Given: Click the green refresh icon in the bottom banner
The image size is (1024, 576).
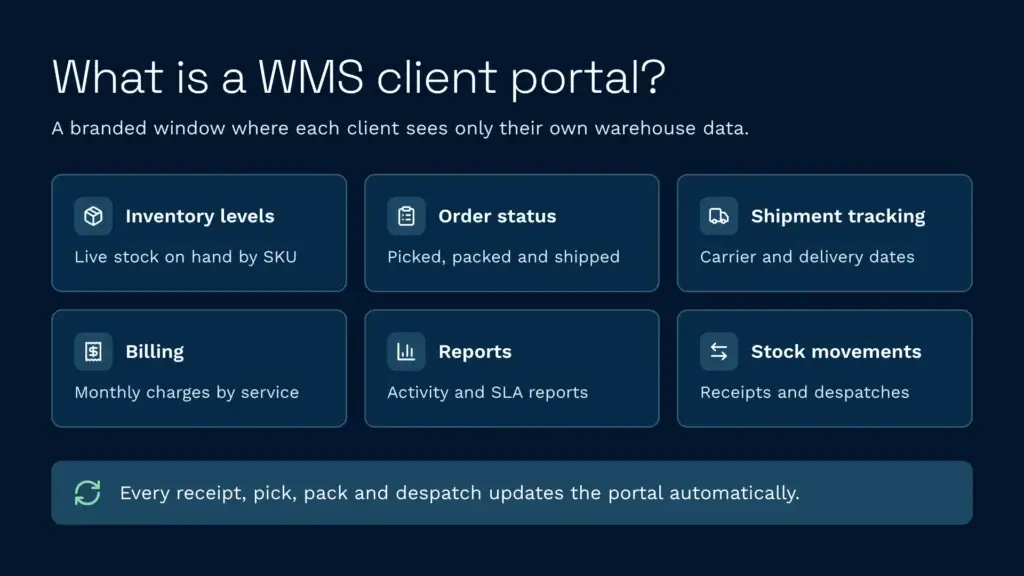Looking at the screenshot, I should pyautogui.click(x=88, y=493).
